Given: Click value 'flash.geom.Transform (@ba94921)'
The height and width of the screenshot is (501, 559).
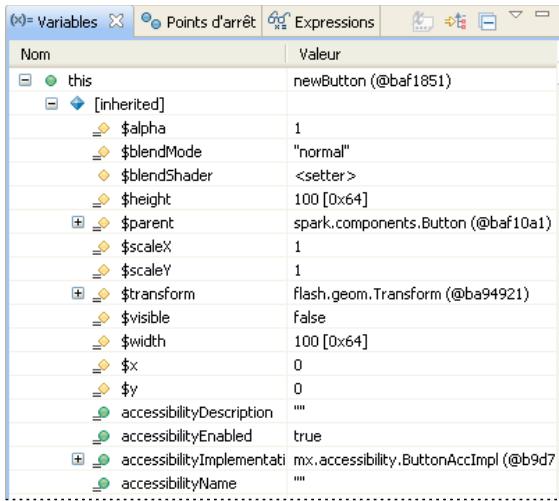Looking at the screenshot, I should pos(411,294).
